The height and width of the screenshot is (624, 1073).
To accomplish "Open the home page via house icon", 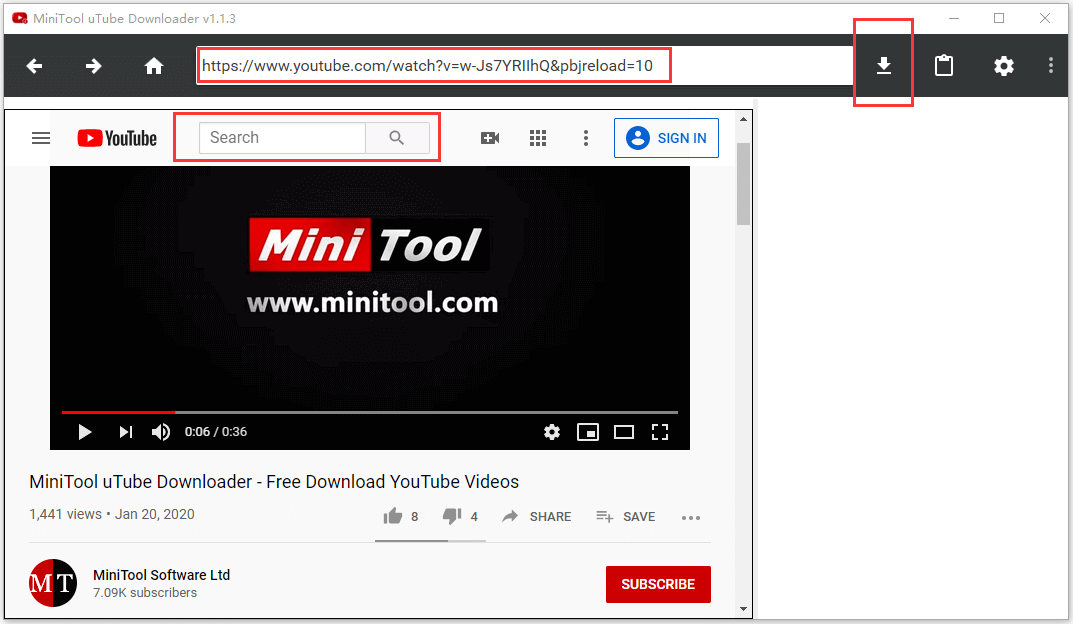I will (154, 66).
